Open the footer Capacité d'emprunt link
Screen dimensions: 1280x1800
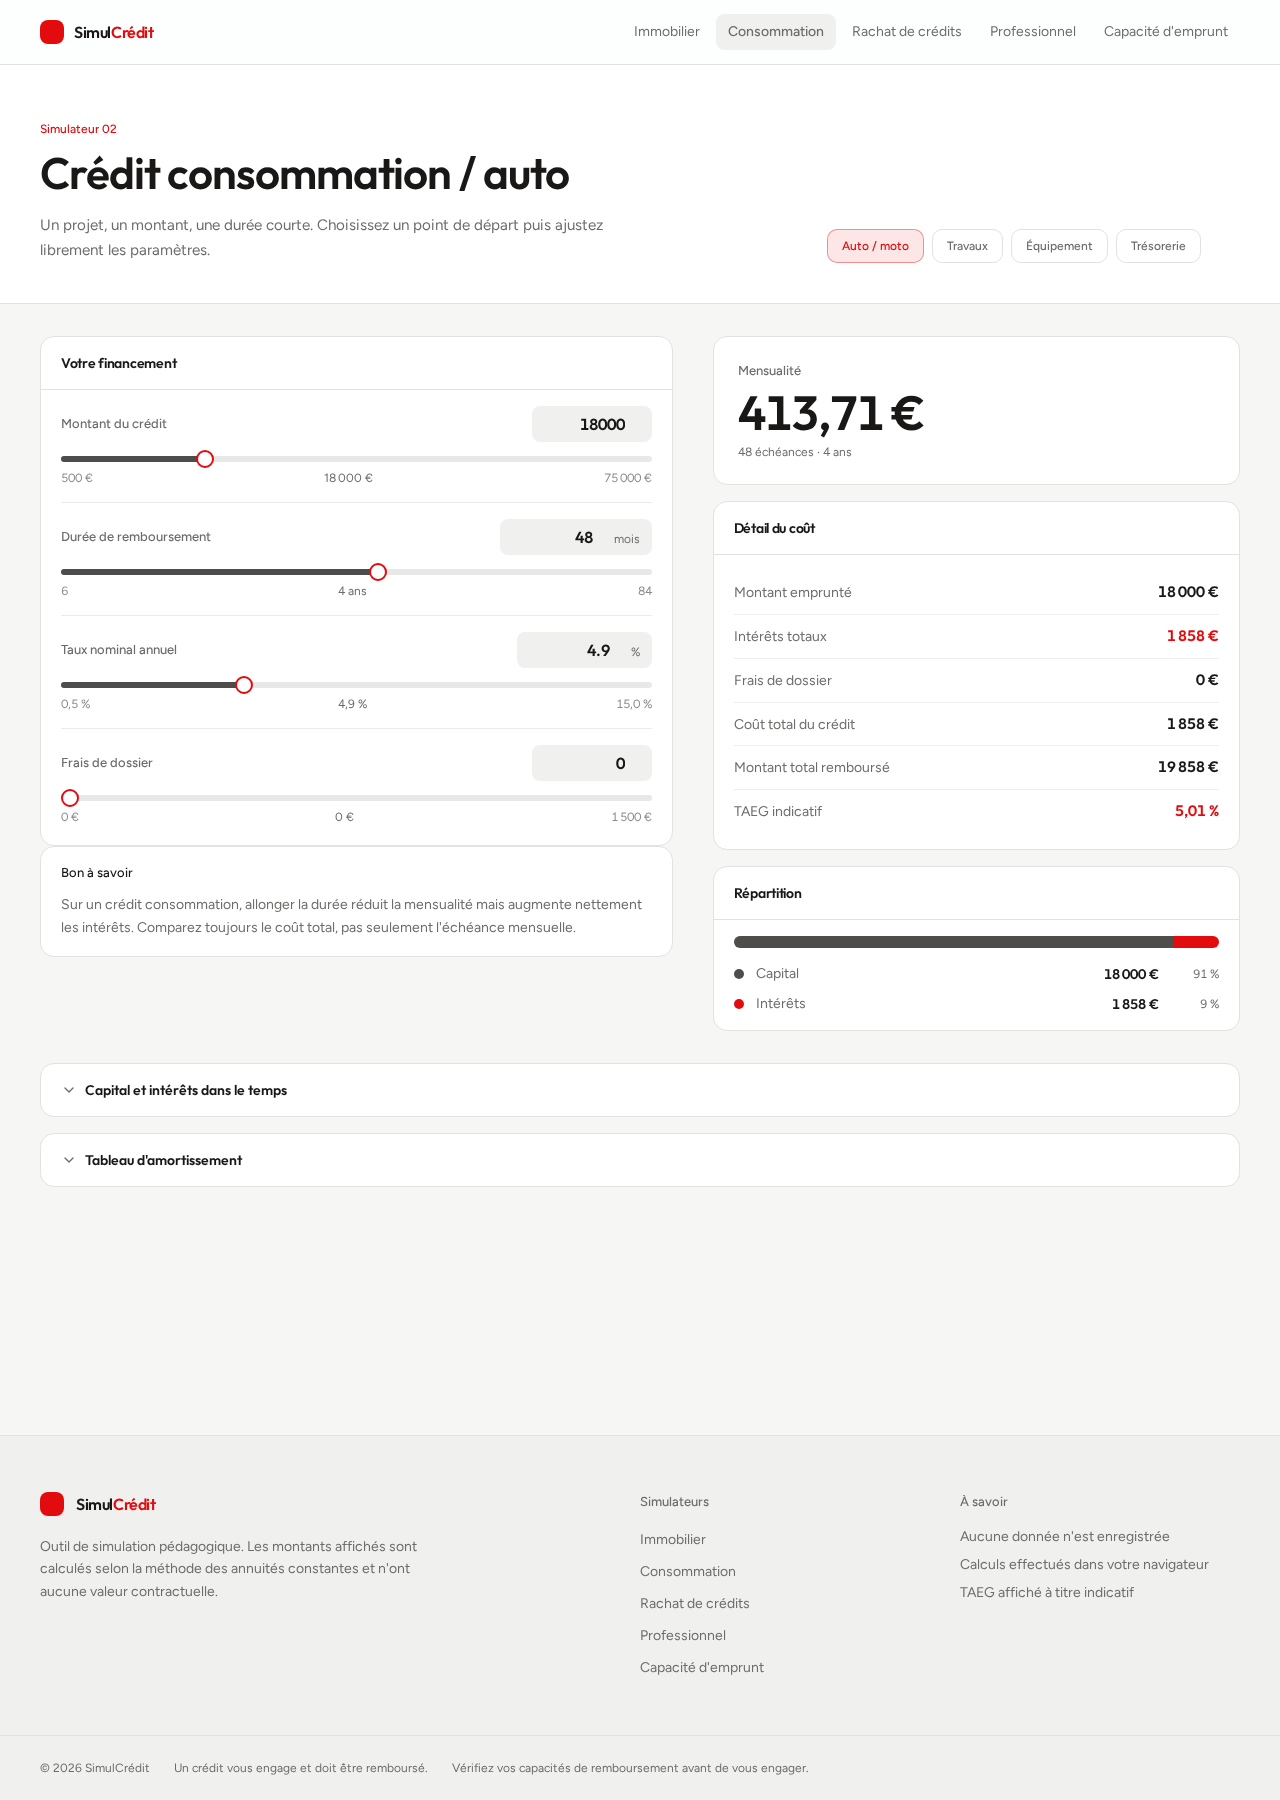pos(702,1667)
